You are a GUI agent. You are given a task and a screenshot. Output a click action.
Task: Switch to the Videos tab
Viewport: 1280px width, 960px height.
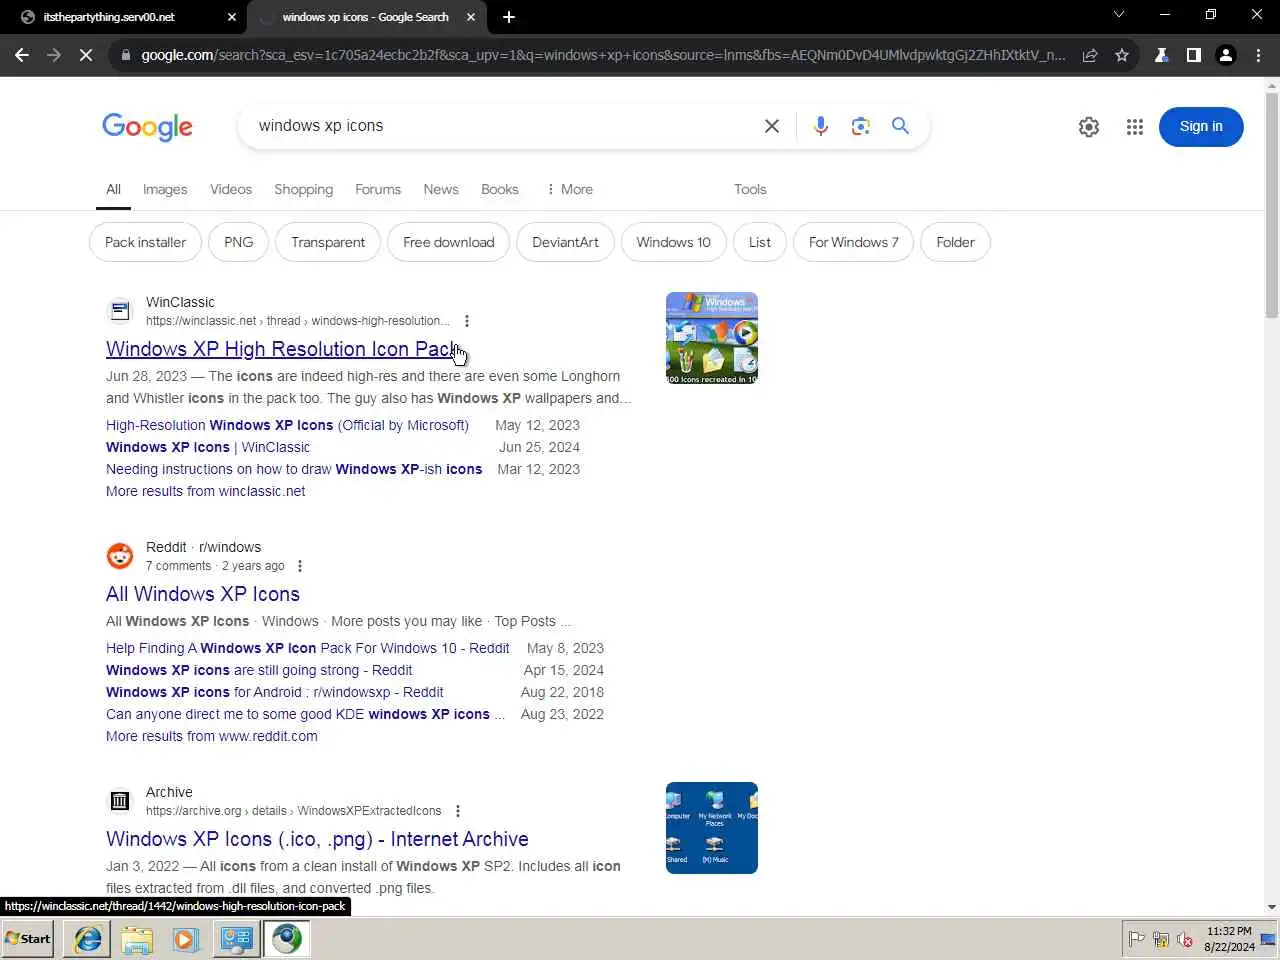231,189
